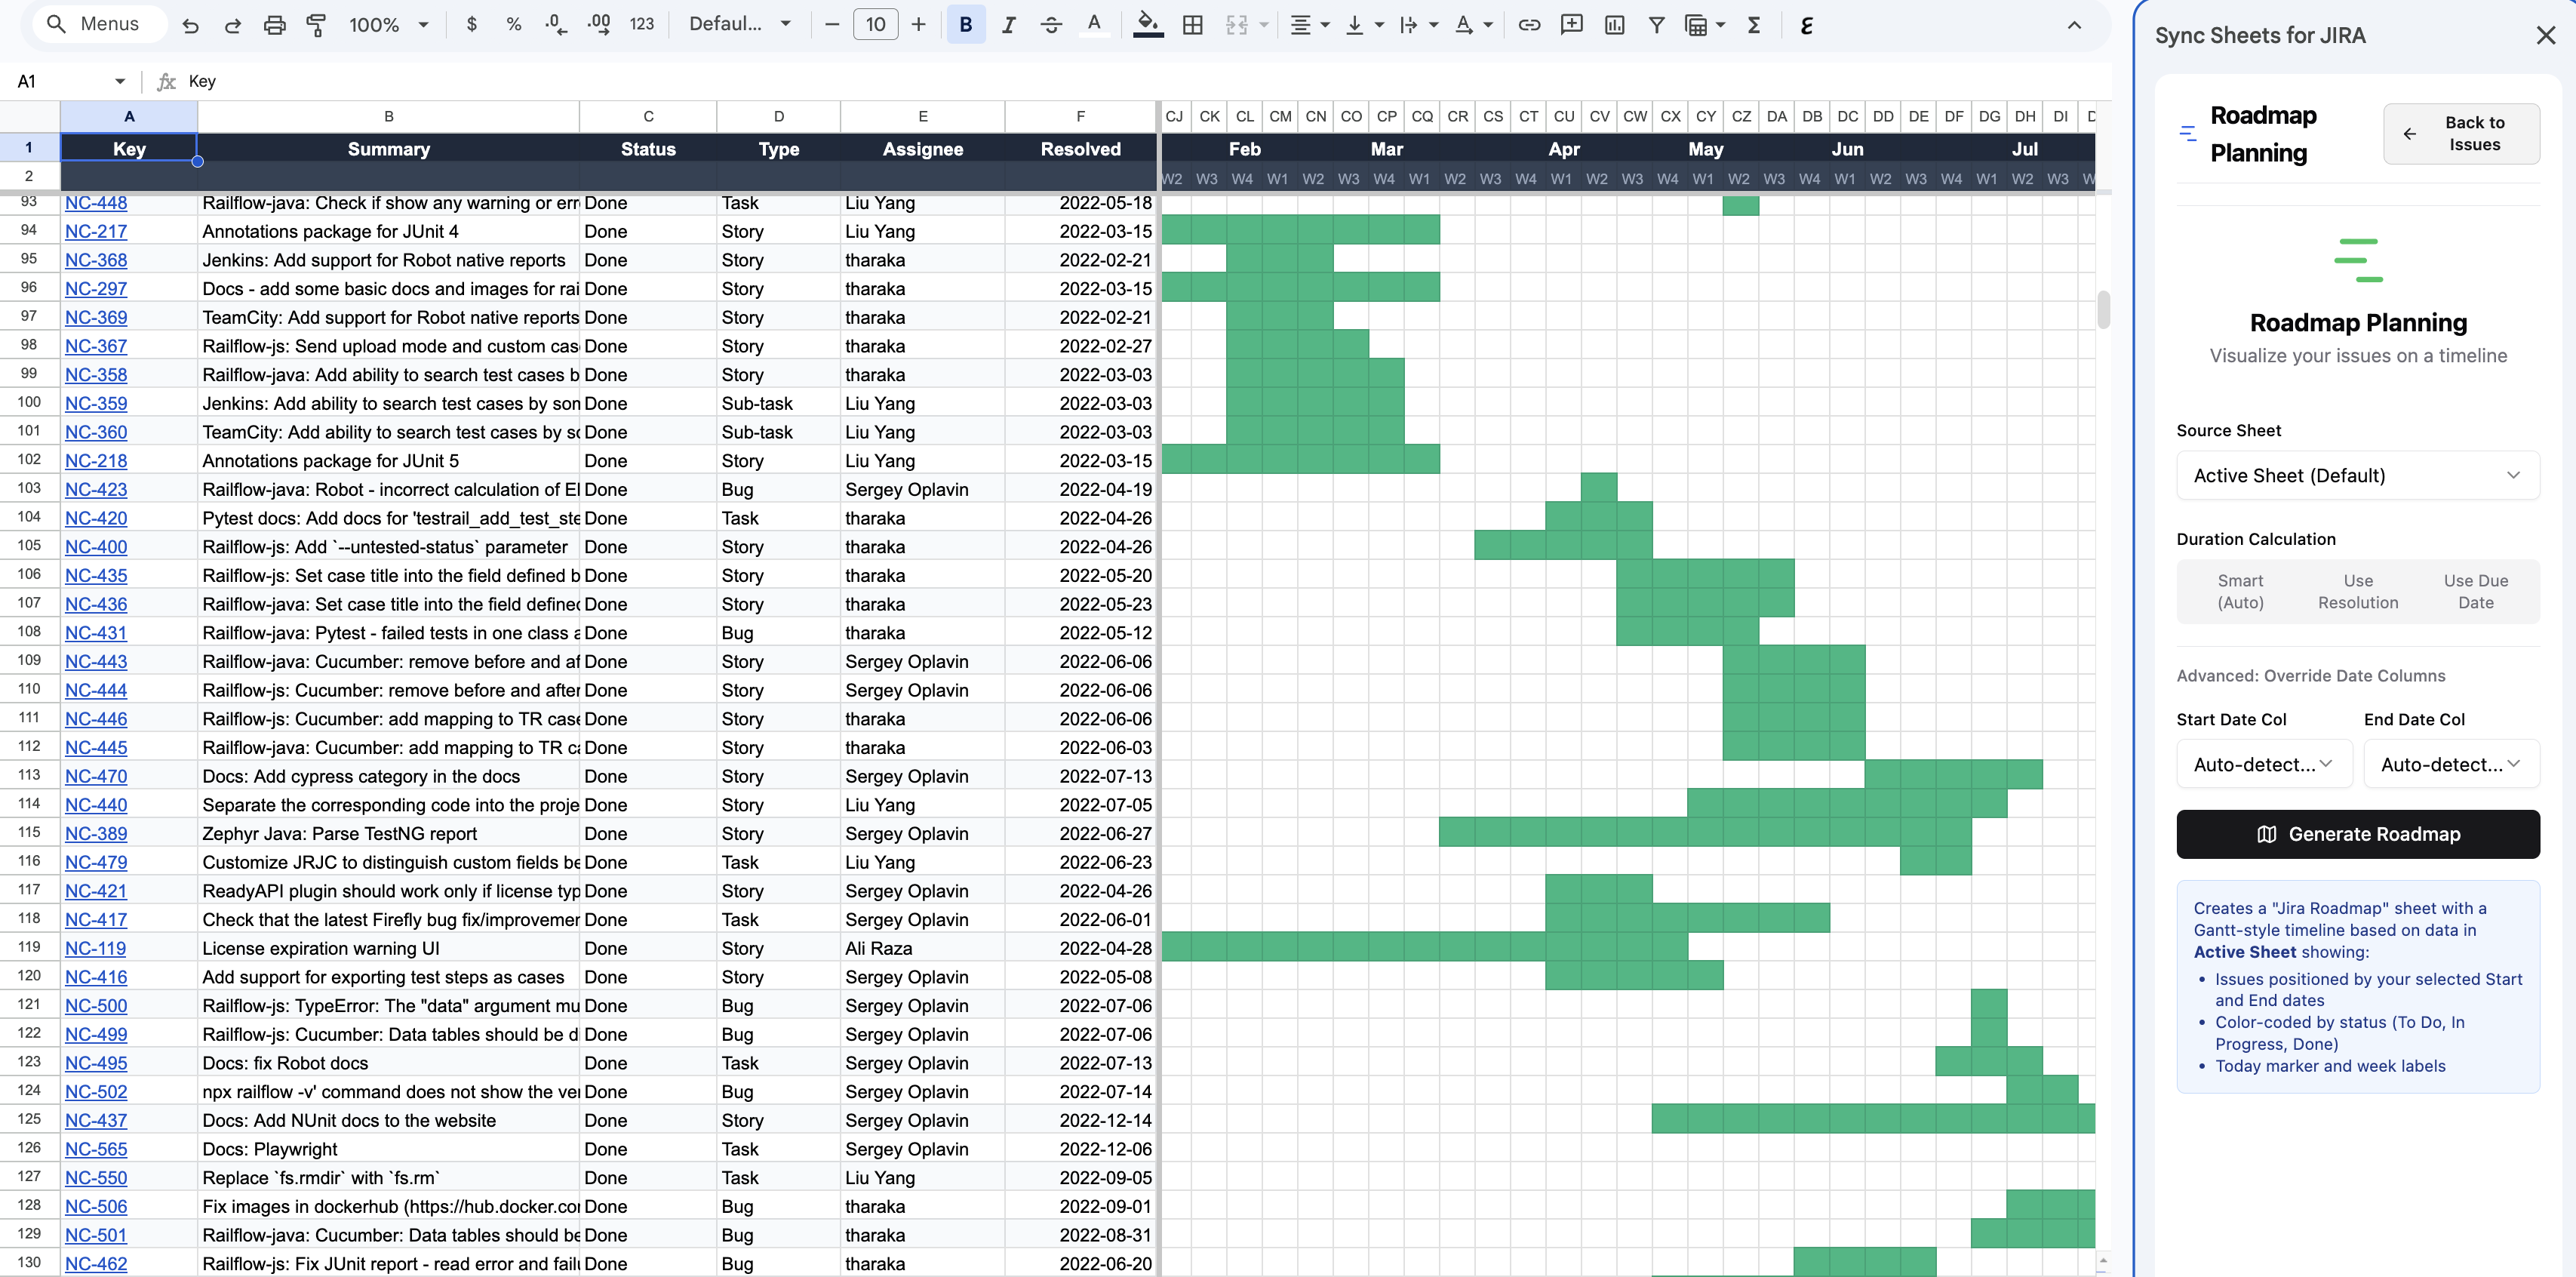2576x1277 pixels.
Task: Open the NC-448 issue link
Action: click(x=96, y=202)
